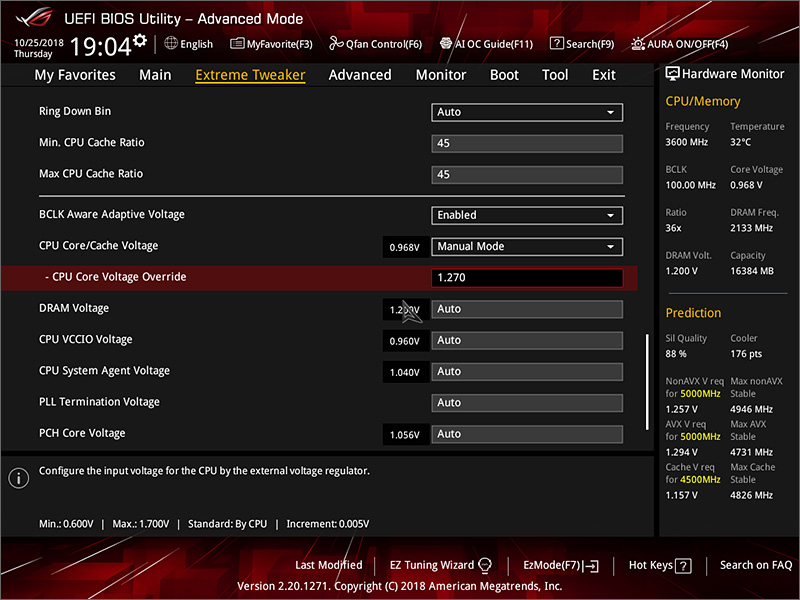Screen dimensions: 800x600
Task: Open the Ring Down Bin dropdown
Action: tap(527, 112)
